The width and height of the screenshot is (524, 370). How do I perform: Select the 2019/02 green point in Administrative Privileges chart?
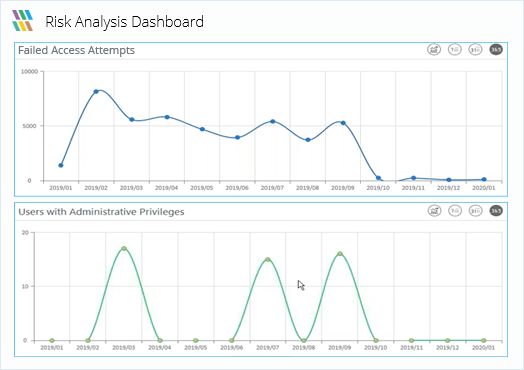point(88,341)
